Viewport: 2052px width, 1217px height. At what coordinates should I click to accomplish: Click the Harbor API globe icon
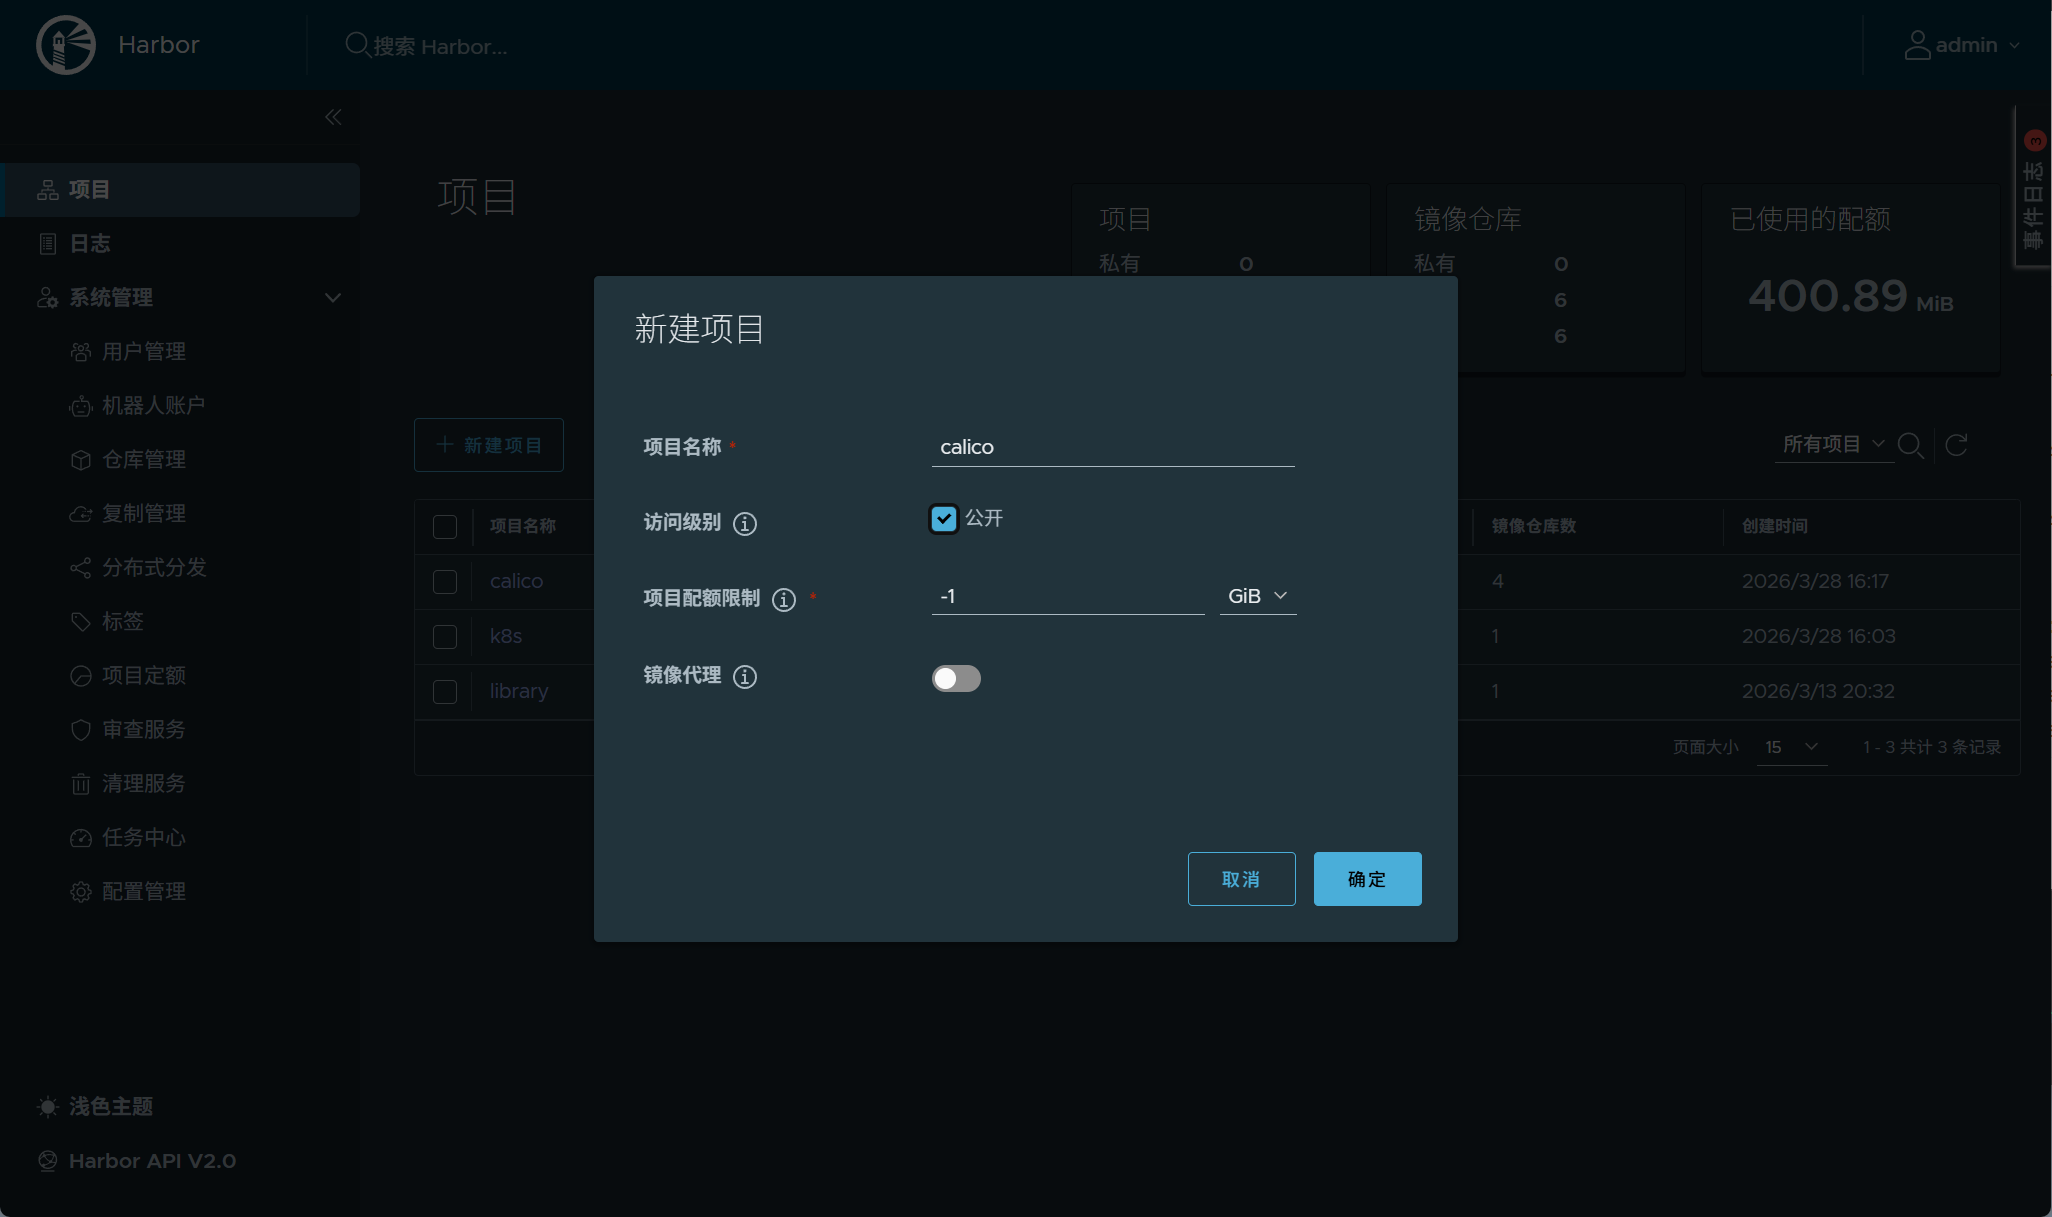coord(47,1161)
